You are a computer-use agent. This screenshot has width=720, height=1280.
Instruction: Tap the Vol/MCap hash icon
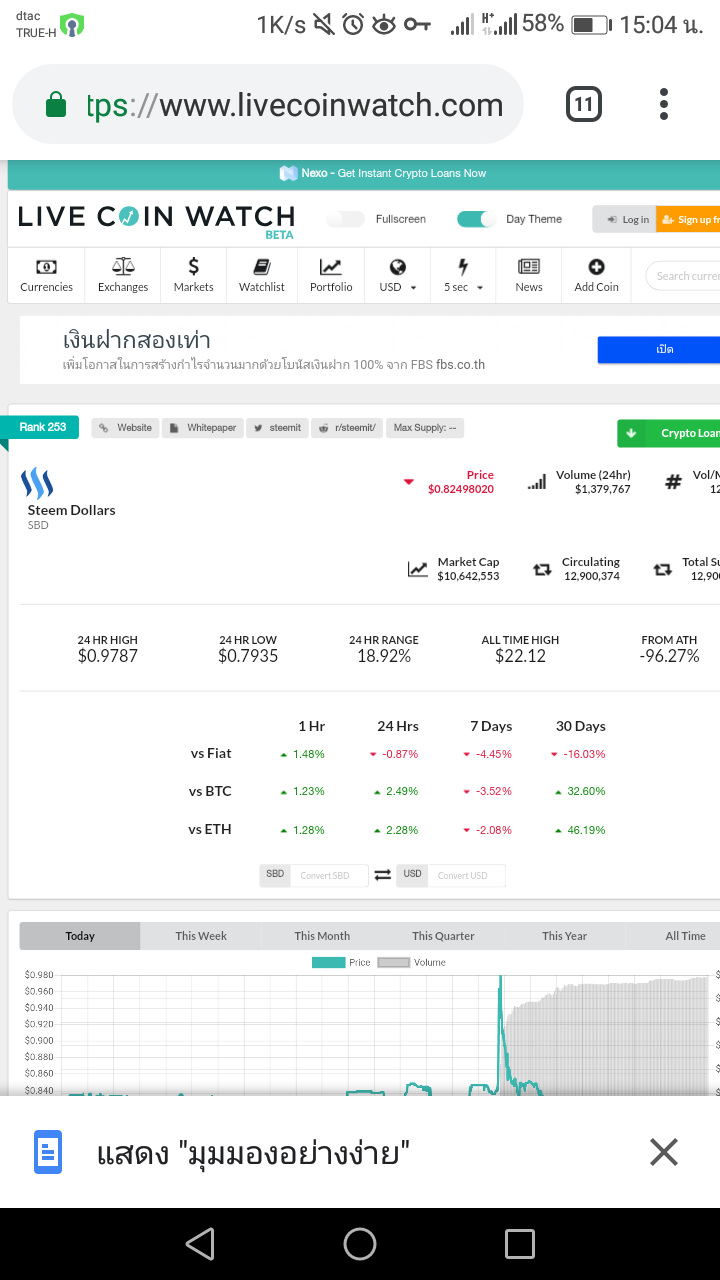[674, 482]
